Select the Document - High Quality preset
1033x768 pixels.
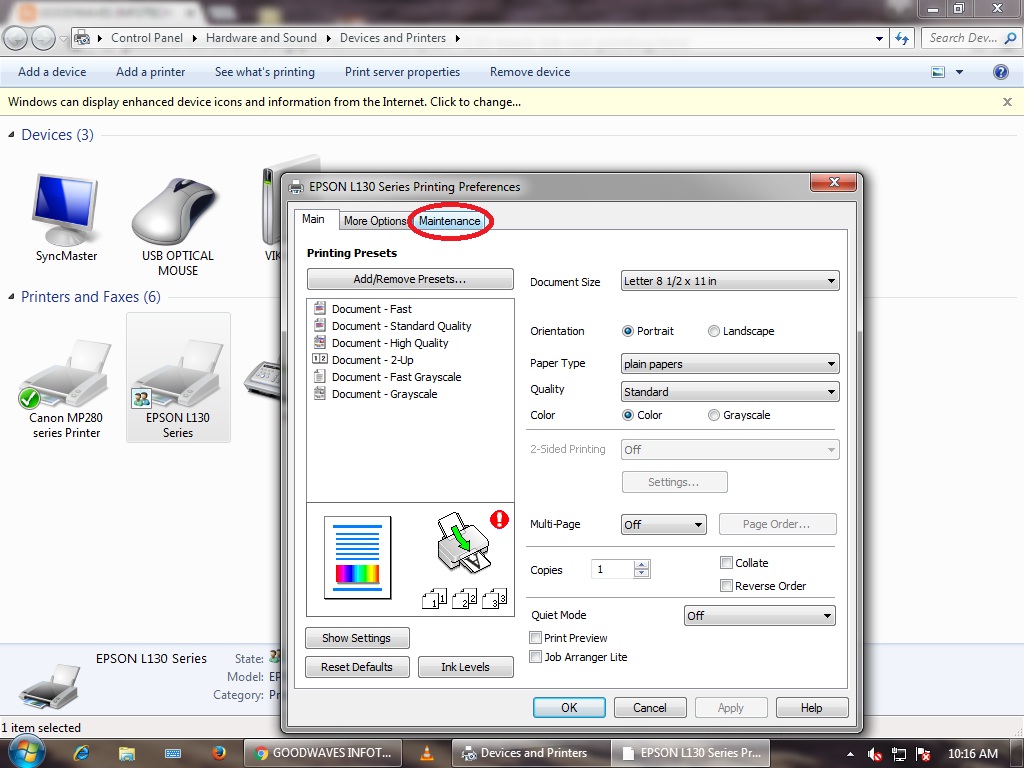388,342
